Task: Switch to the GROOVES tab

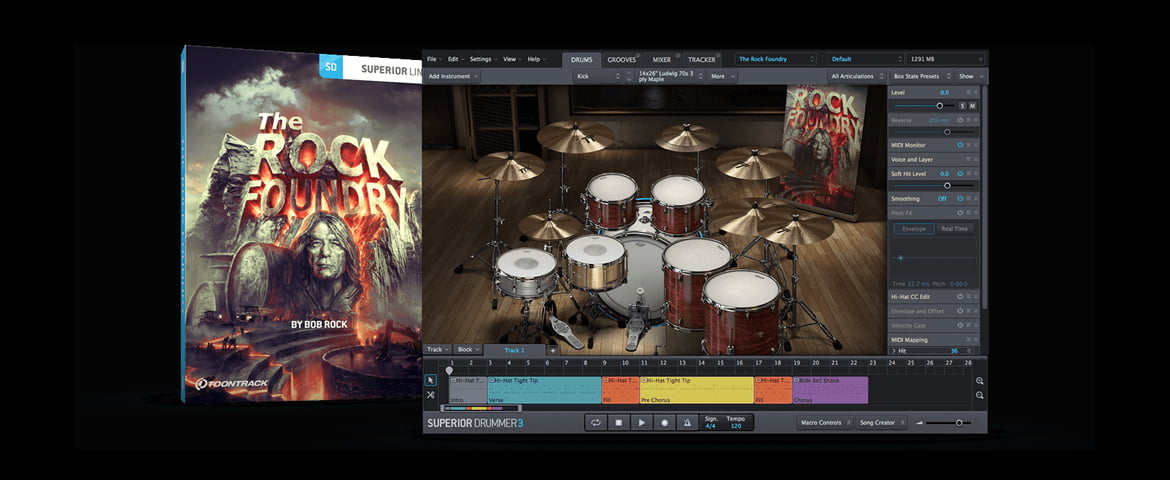Action: (622, 59)
